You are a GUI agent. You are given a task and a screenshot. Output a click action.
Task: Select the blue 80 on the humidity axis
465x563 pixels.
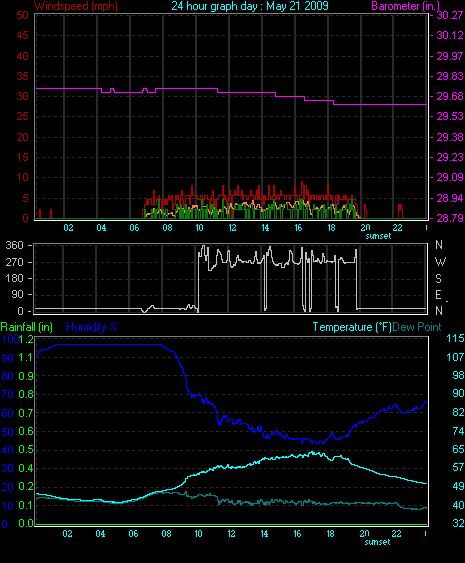(x=8, y=376)
